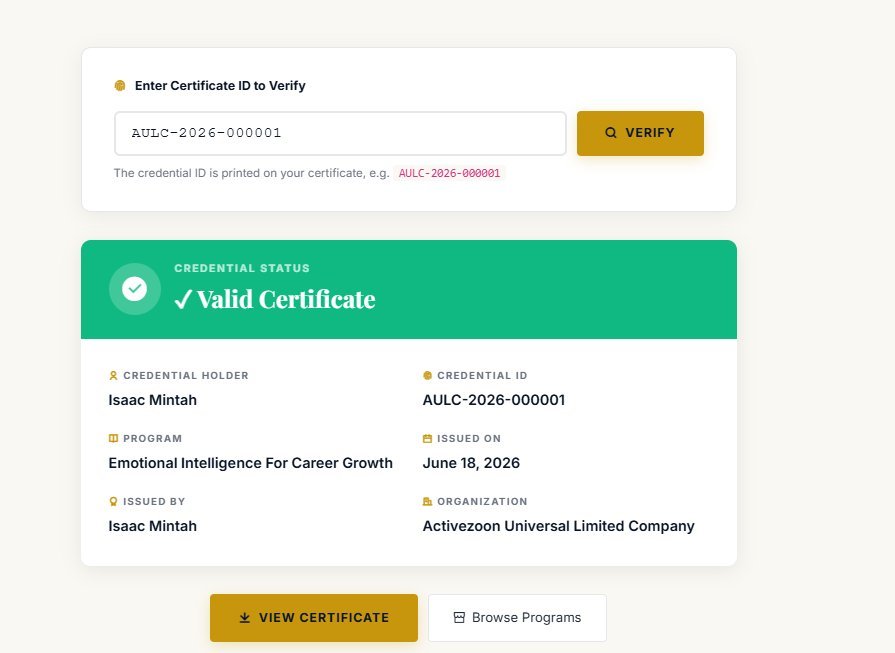Click the 'ORGANIZATION' label
Viewport: 895px width, 653px height.
pos(482,501)
